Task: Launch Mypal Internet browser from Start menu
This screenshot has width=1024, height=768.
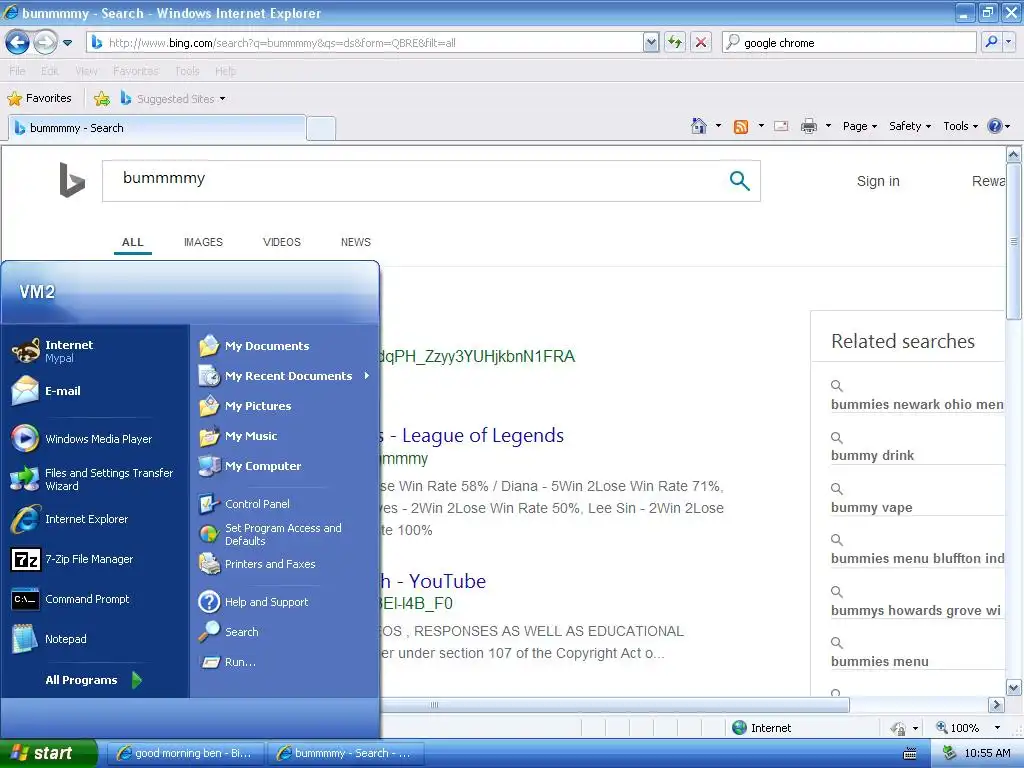Action: coord(95,351)
